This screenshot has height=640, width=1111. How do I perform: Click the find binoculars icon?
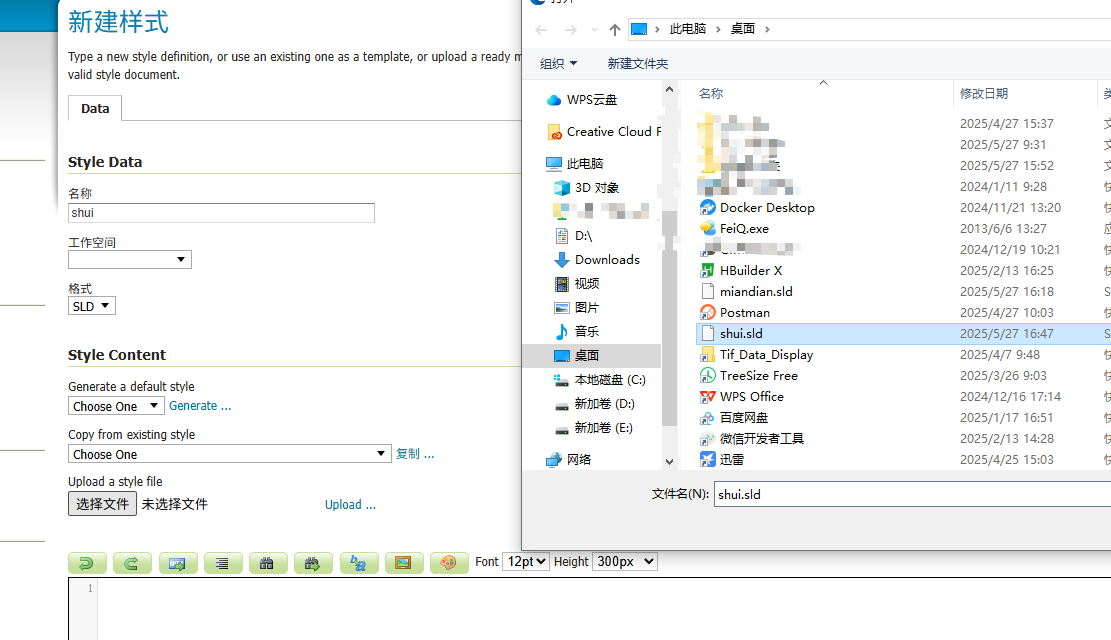(x=268, y=563)
